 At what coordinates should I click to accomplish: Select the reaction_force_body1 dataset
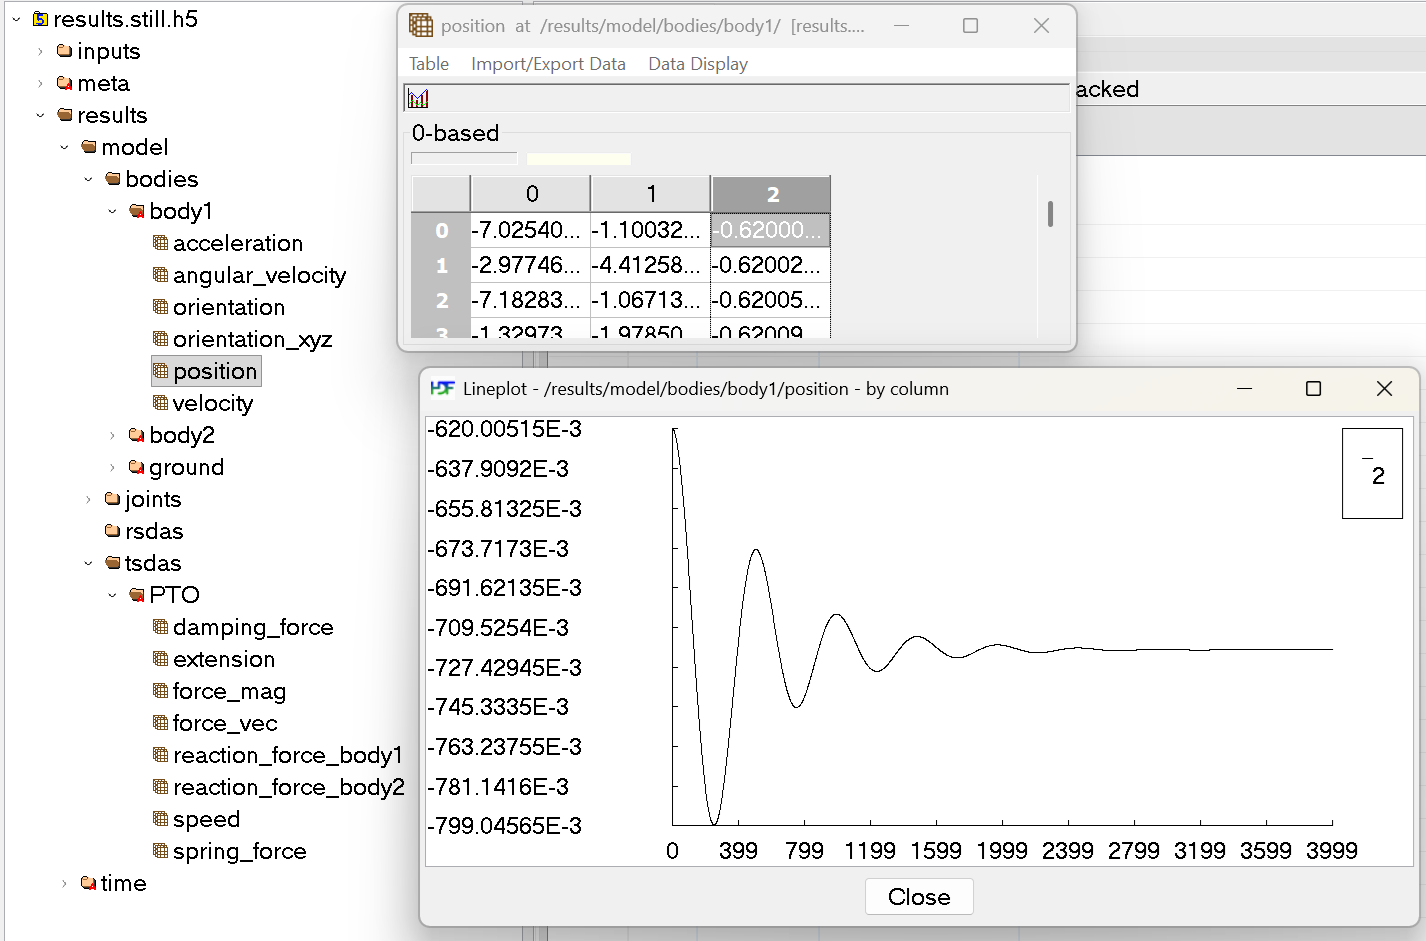(x=287, y=755)
